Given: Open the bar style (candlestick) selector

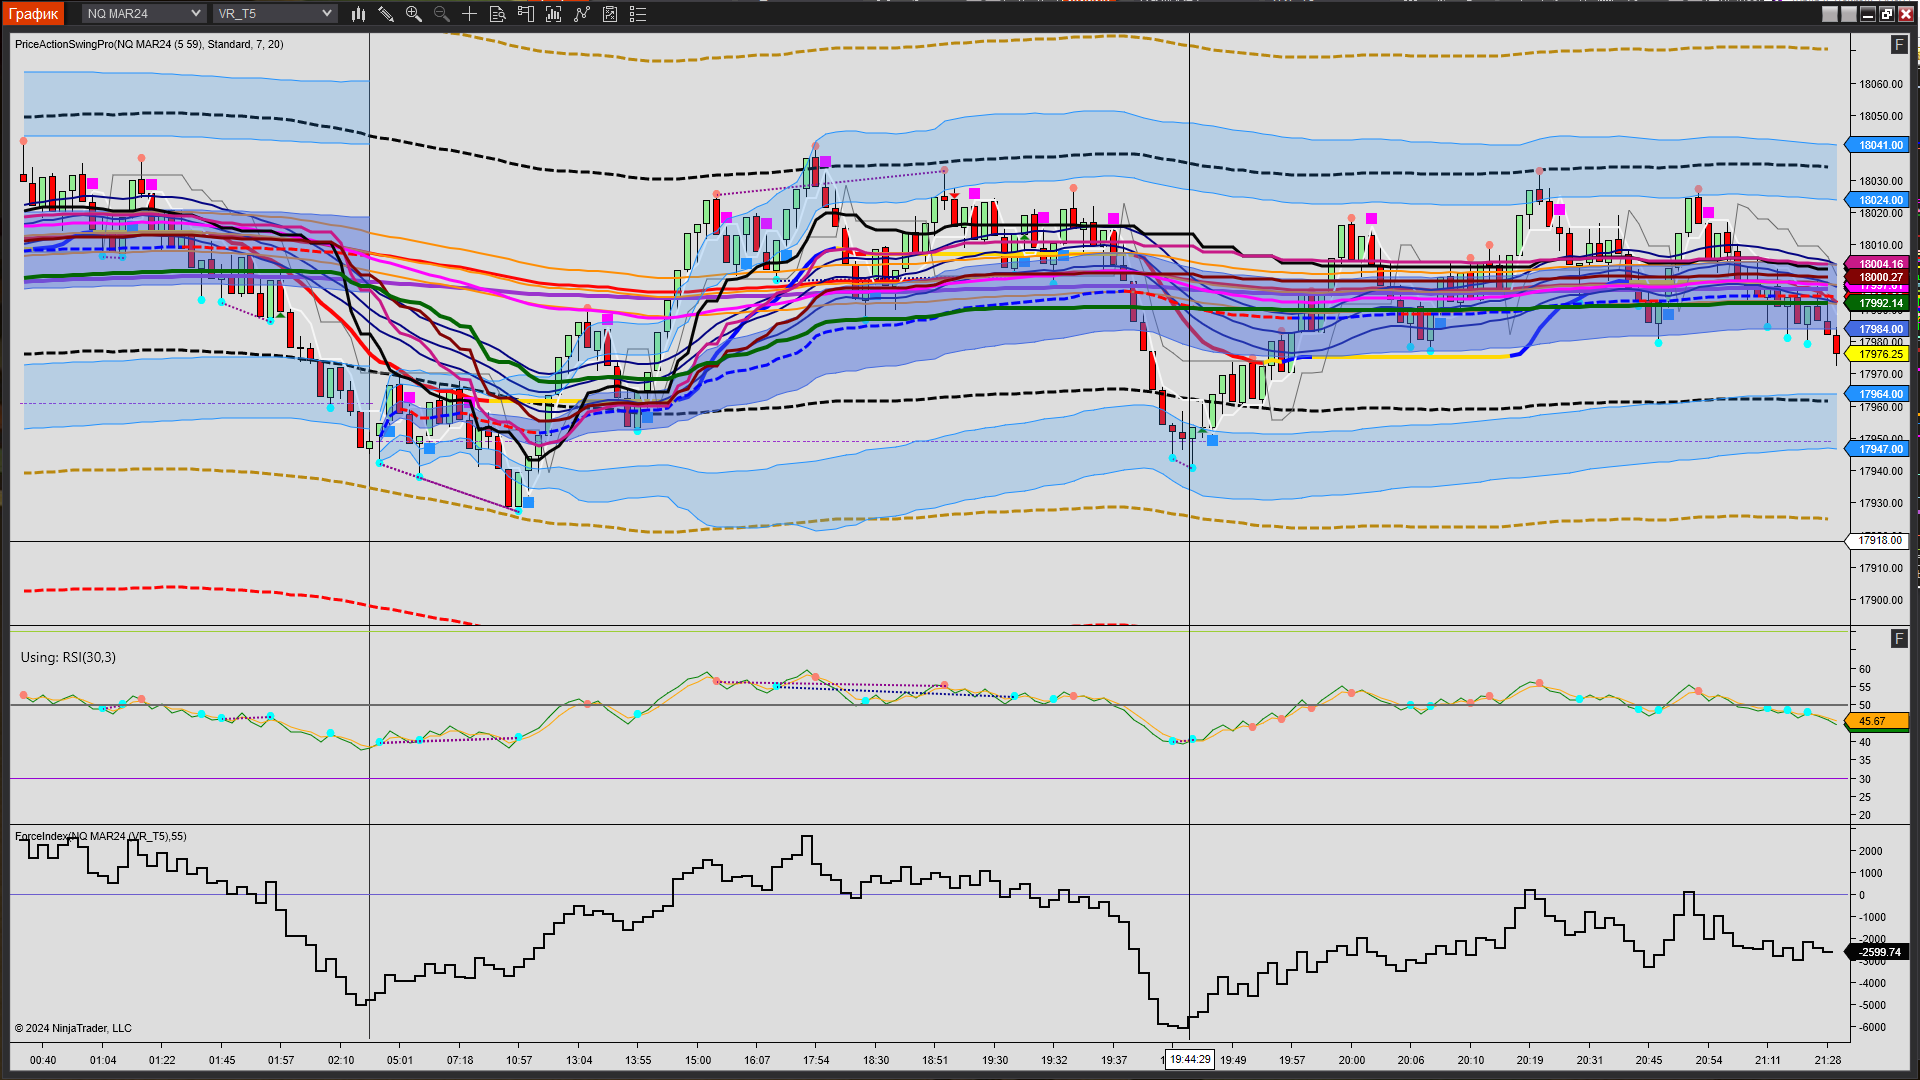Looking at the screenshot, I should pyautogui.click(x=358, y=14).
